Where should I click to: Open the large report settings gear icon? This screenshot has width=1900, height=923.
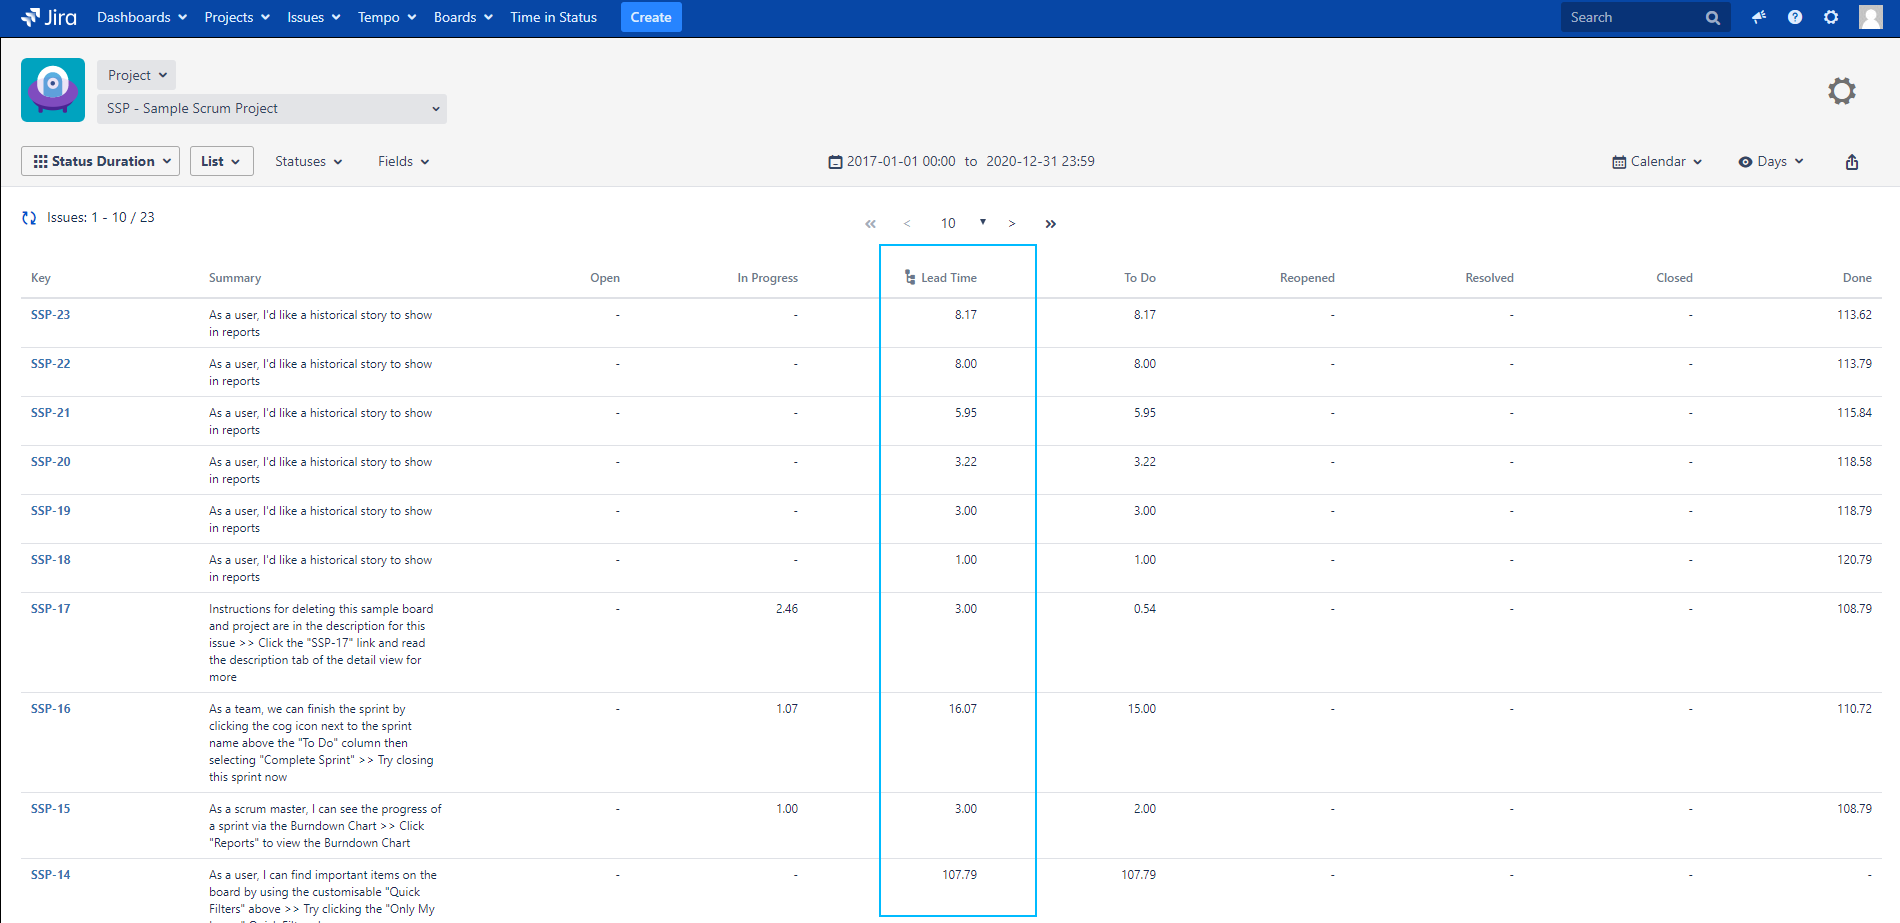tap(1841, 91)
